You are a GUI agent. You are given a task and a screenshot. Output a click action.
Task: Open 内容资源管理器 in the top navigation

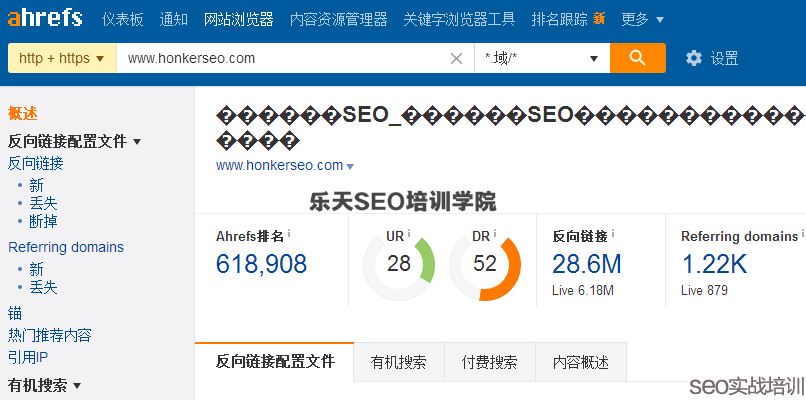point(339,20)
